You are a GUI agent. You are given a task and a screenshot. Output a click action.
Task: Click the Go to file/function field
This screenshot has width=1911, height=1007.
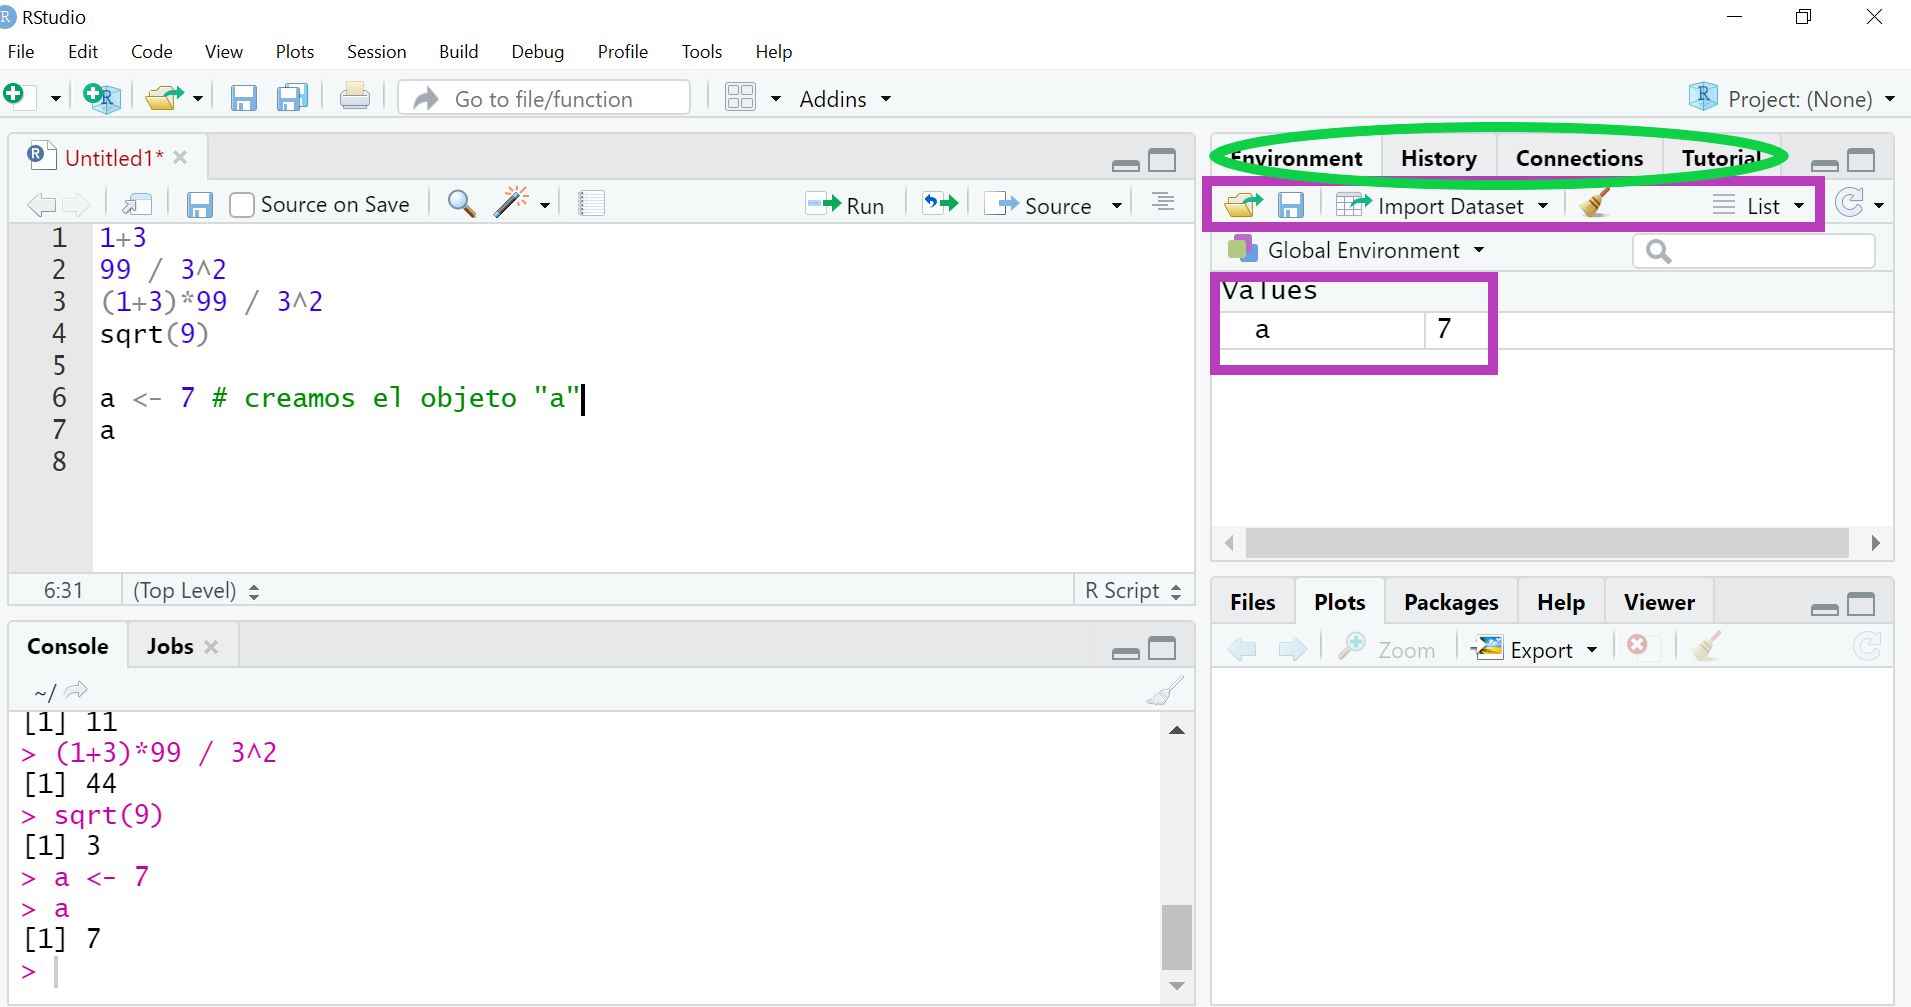pyautogui.click(x=544, y=99)
